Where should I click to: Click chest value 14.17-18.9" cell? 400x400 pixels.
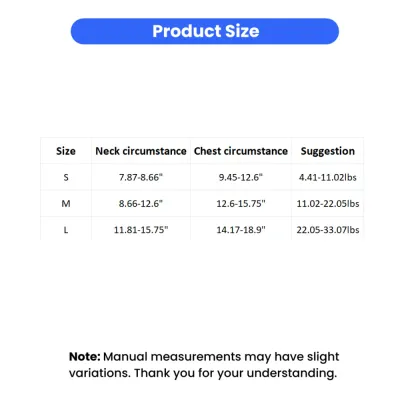241,230
